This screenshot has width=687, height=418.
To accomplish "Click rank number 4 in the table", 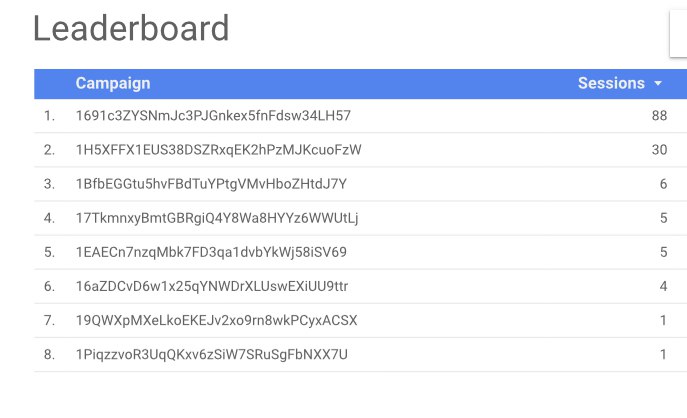I will 49,218.
